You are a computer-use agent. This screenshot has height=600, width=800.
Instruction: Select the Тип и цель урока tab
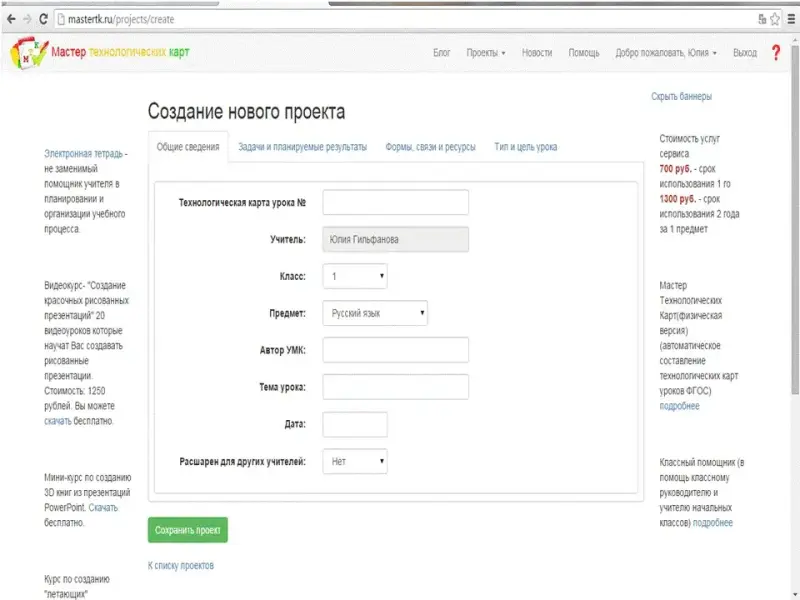(525, 147)
